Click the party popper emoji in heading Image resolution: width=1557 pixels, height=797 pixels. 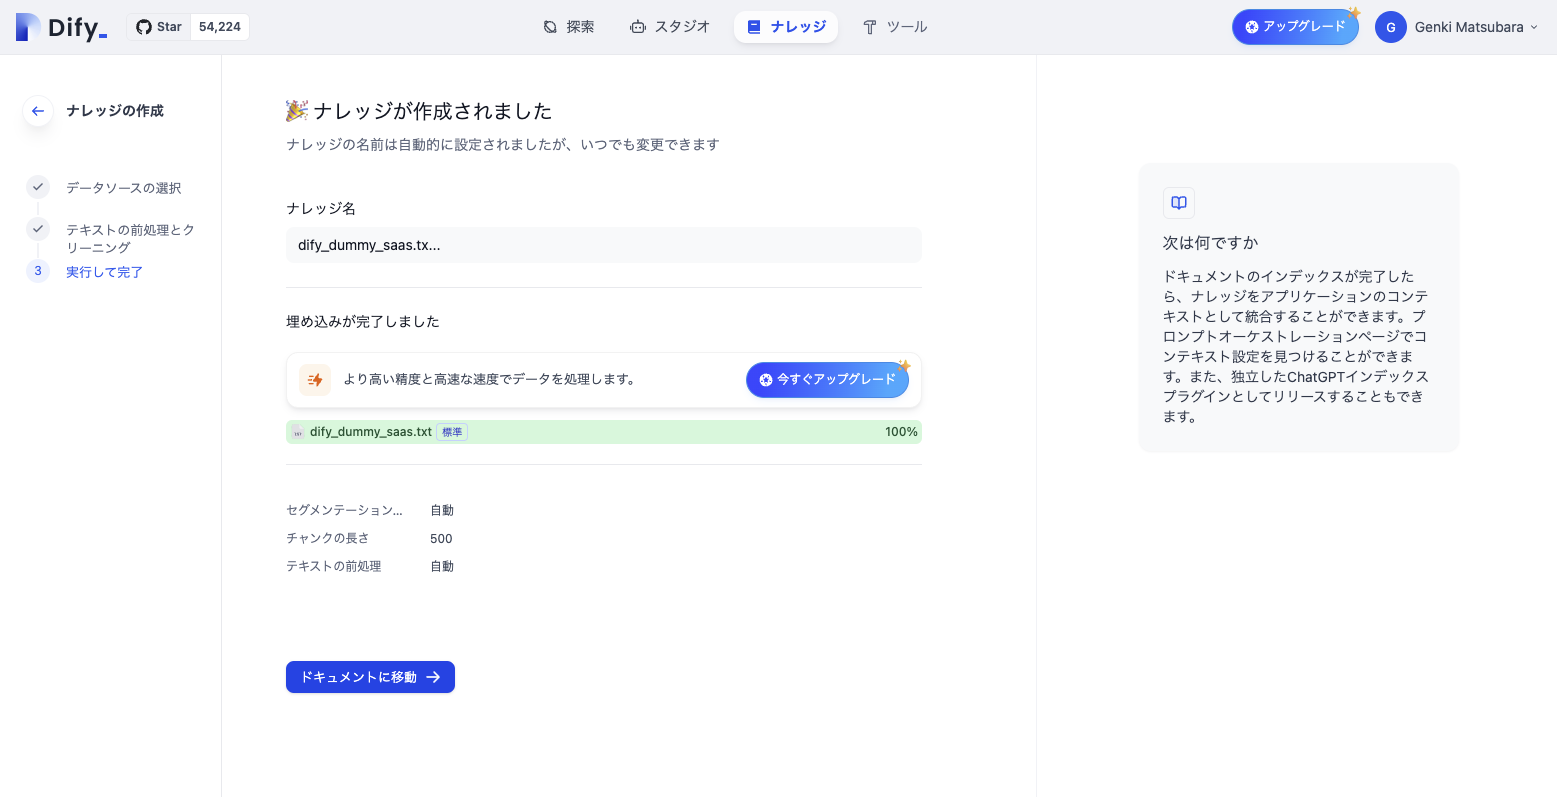(297, 111)
